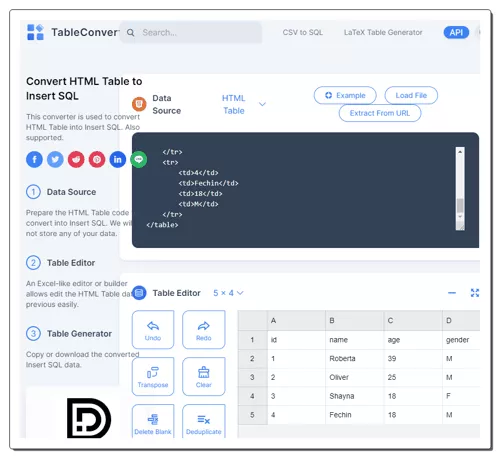Click the Load File button
This screenshot has width=500, height=458.
coord(411,95)
